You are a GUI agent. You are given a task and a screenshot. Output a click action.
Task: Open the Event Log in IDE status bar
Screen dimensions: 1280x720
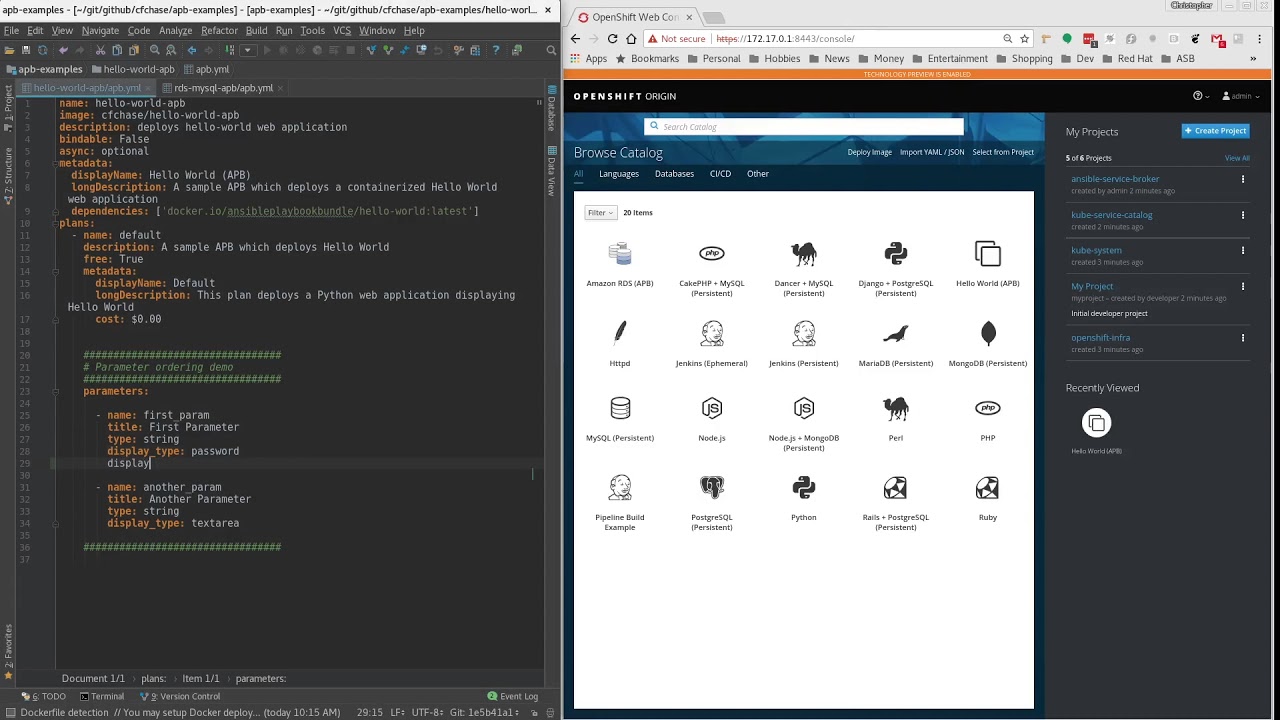[x=513, y=696]
